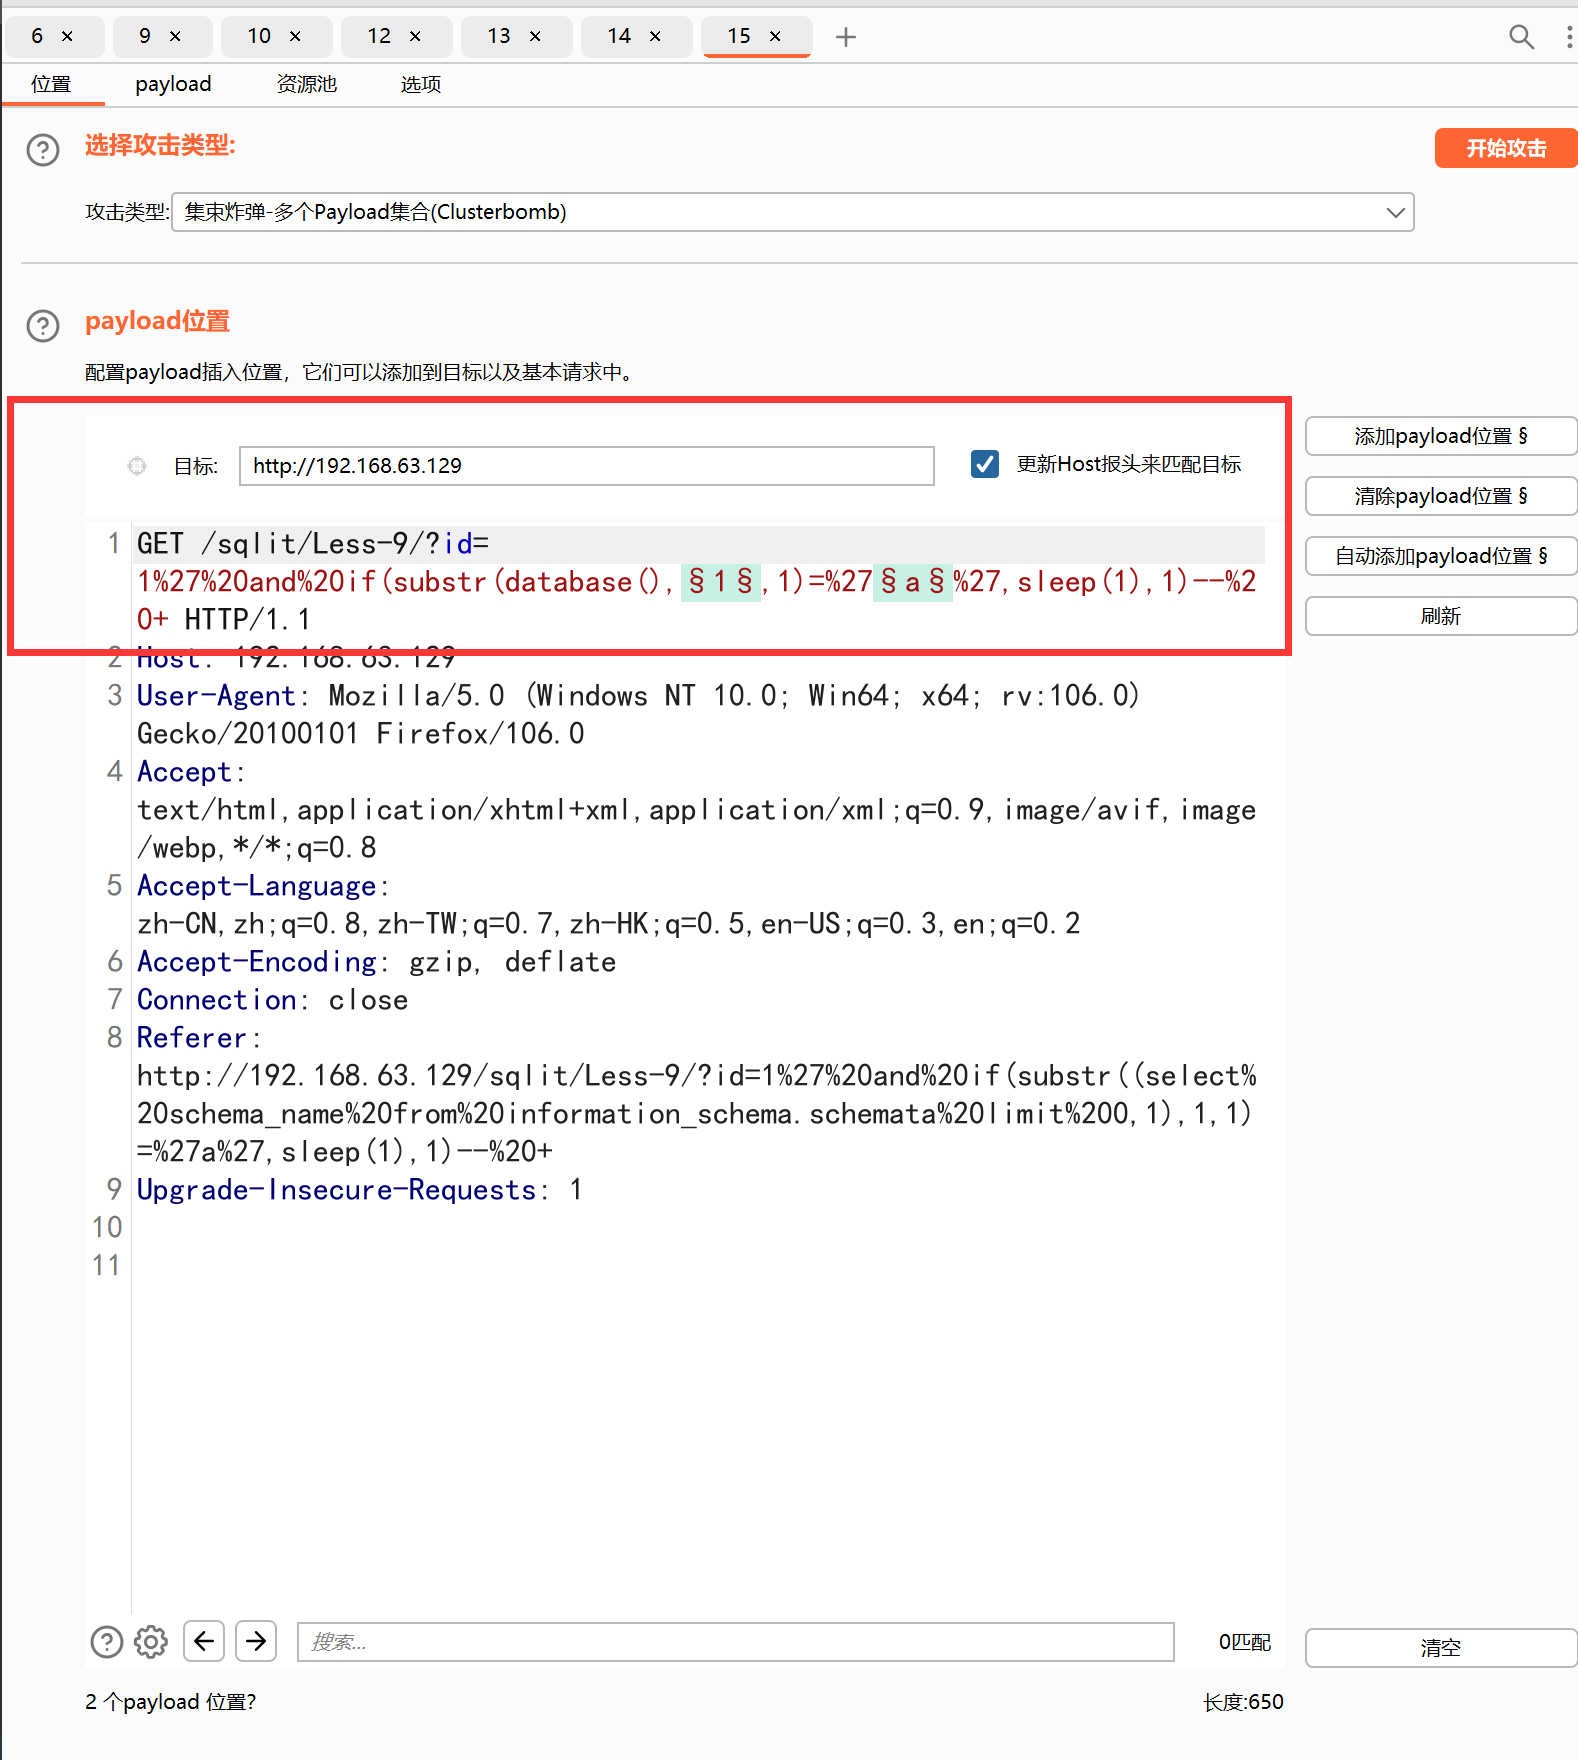Viewport: 1578px width, 1760px height.
Task: Go to previous search match arrow
Action: coord(204,1641)
